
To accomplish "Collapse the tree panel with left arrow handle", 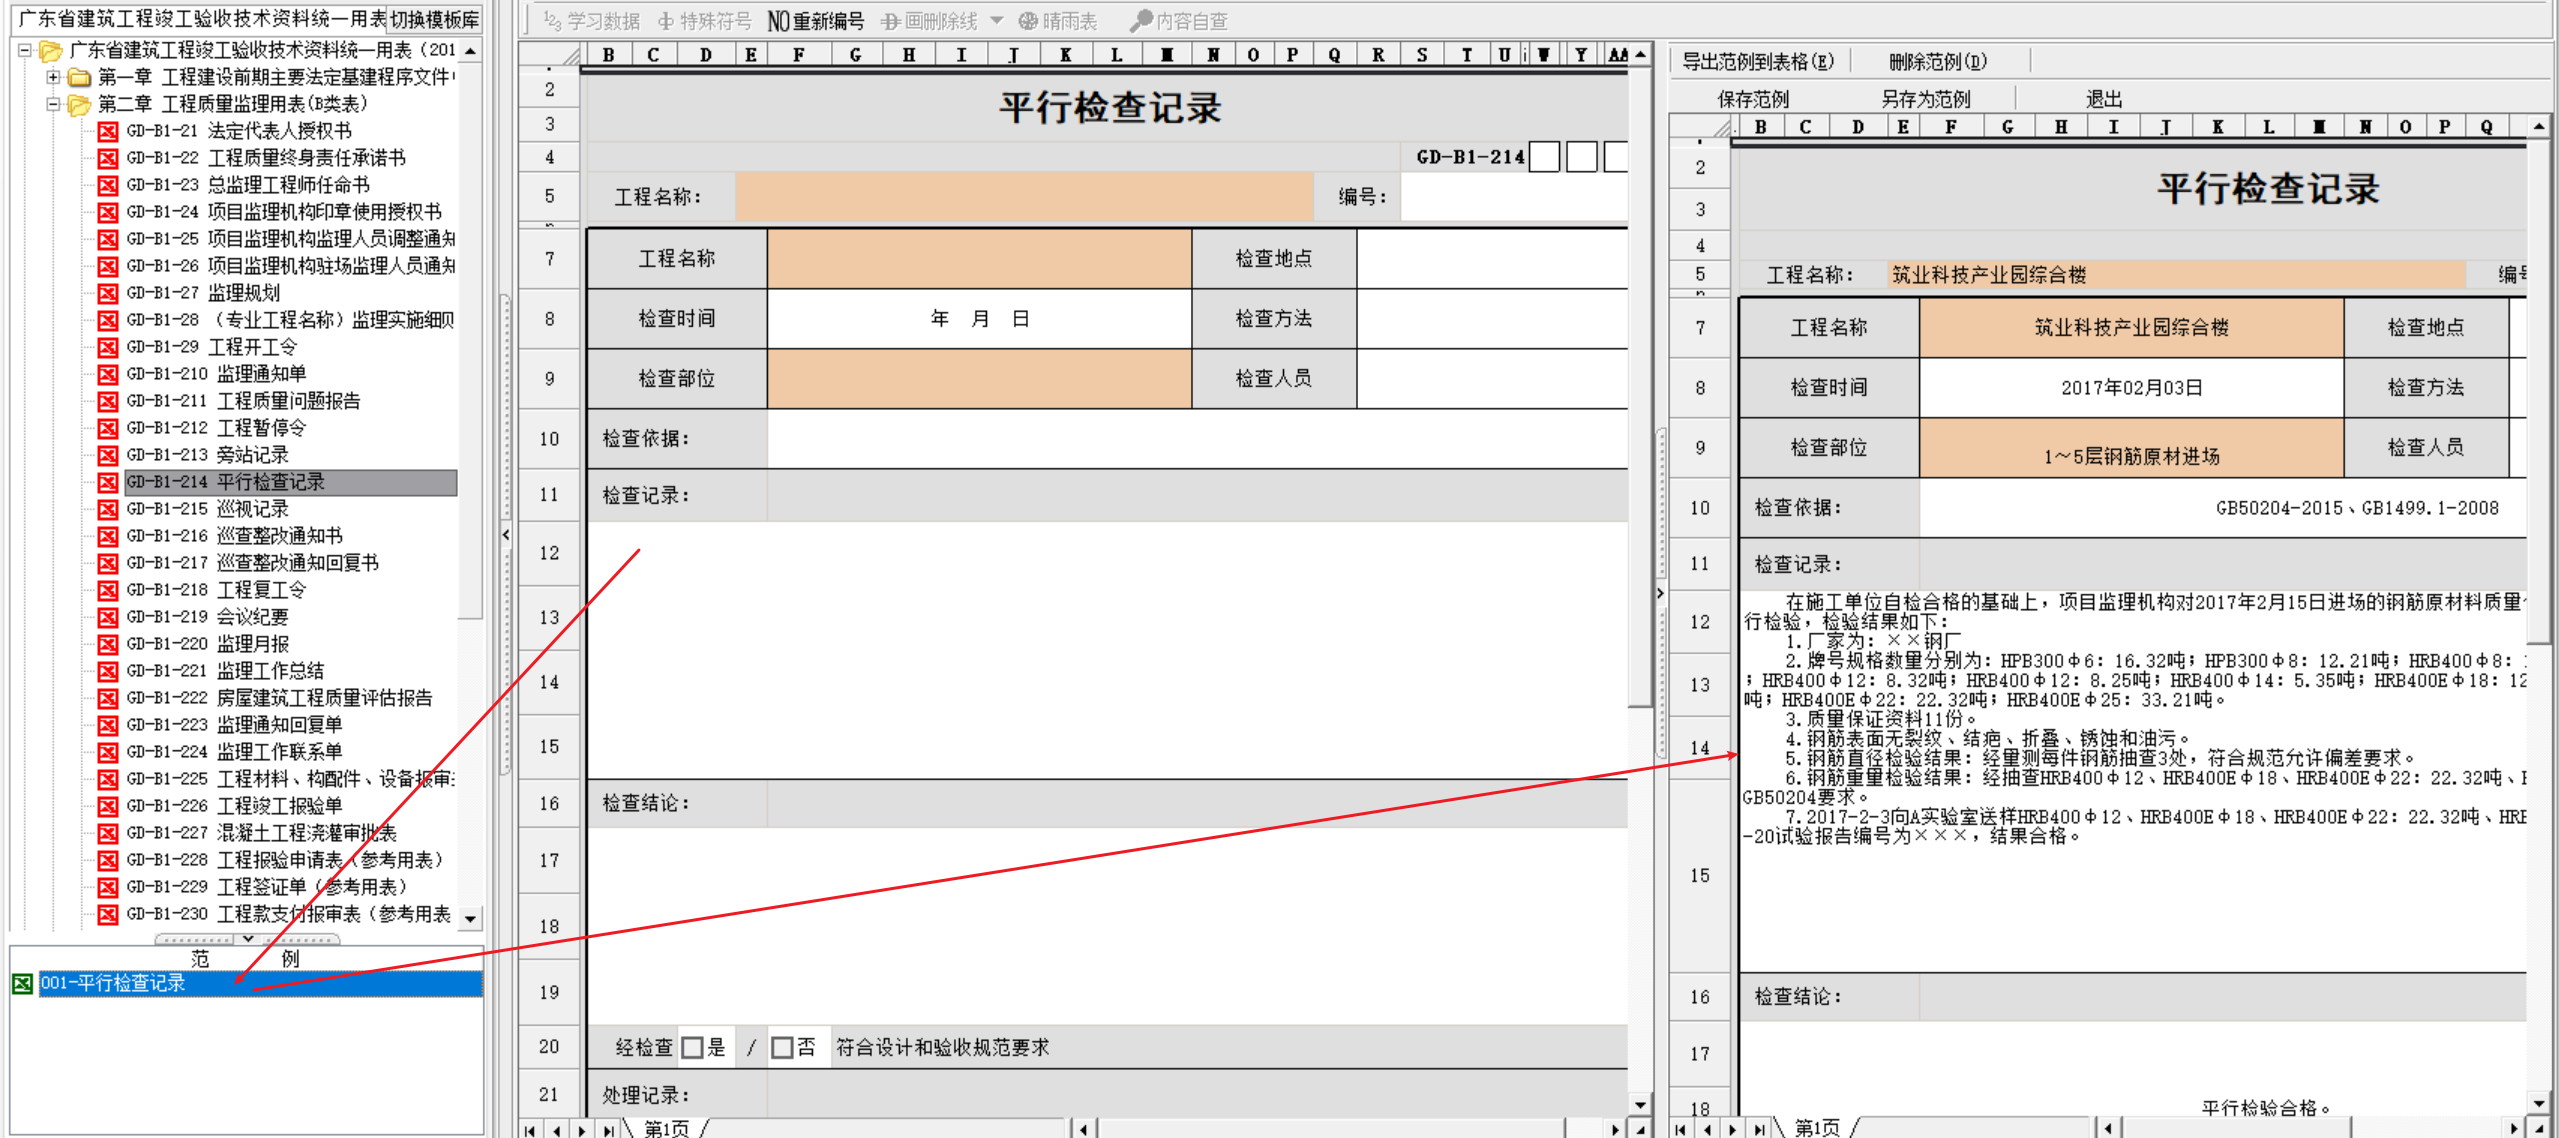I will click(x=506, y=535).
